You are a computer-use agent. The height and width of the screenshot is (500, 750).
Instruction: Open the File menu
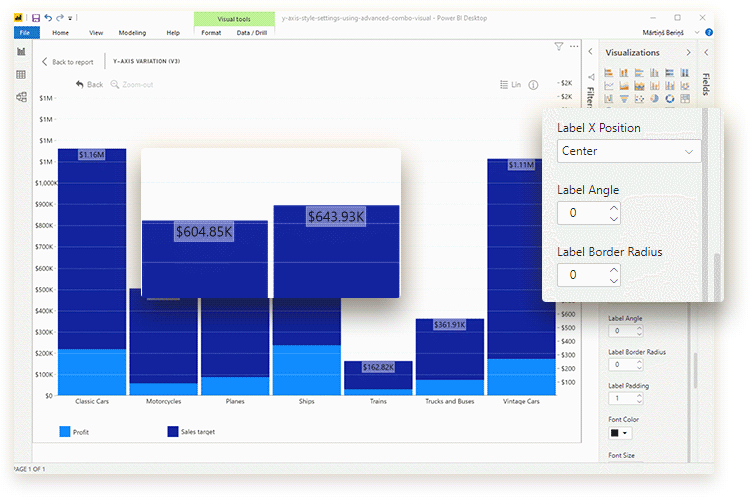(x=25, y=33)
